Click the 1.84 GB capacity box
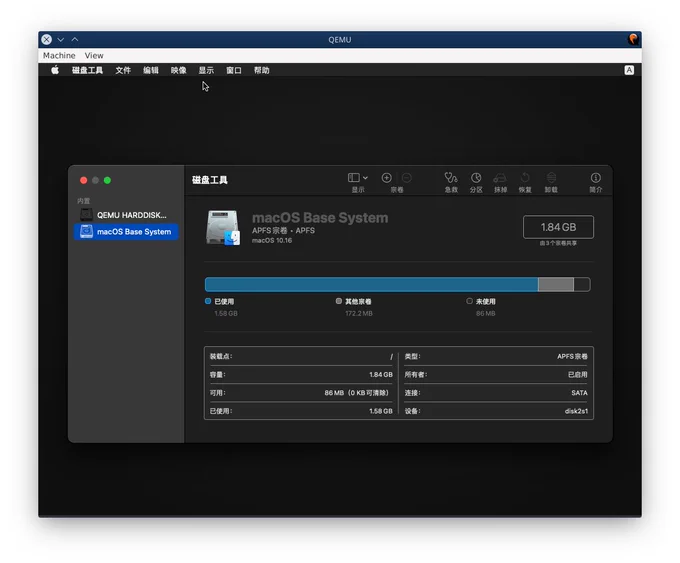The height and width of the screenshot is (563, 680). [x=558, y=227]
